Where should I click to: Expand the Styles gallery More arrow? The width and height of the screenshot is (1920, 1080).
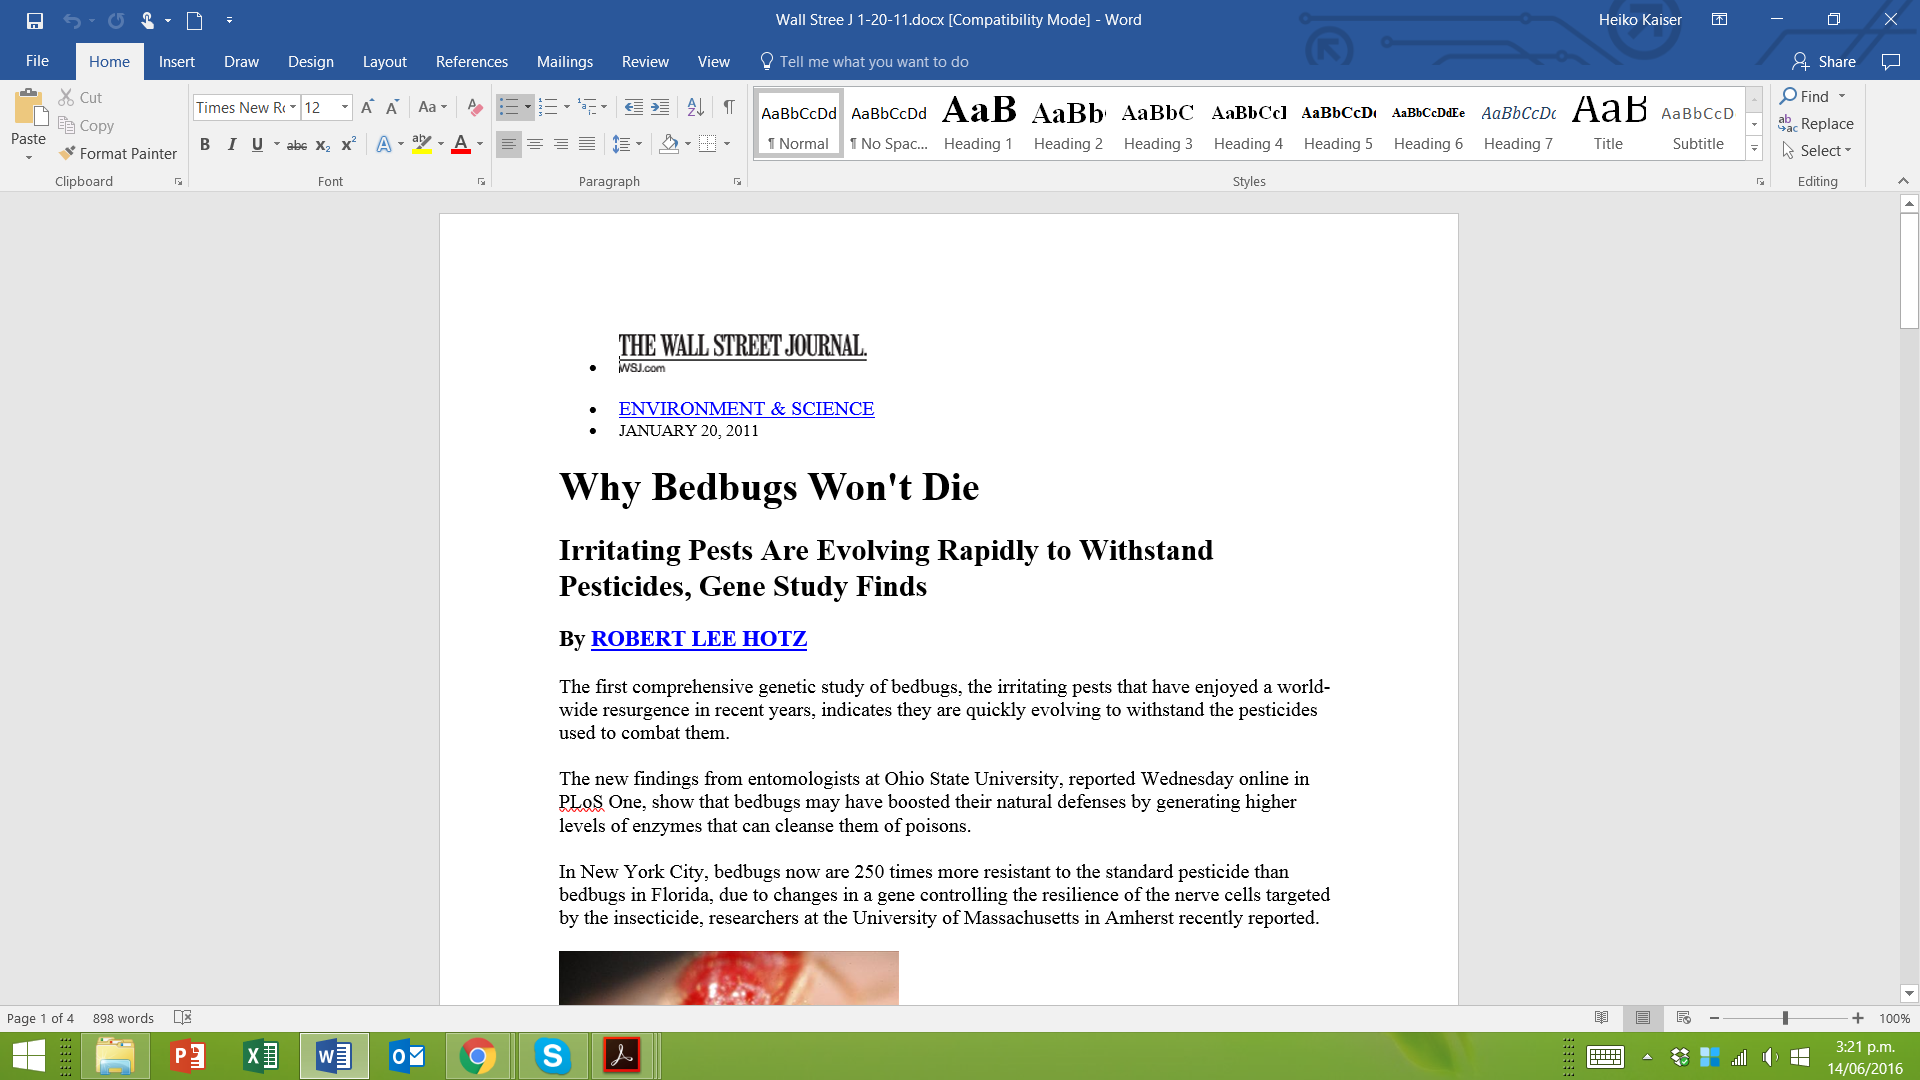(x=1754, y=148)
